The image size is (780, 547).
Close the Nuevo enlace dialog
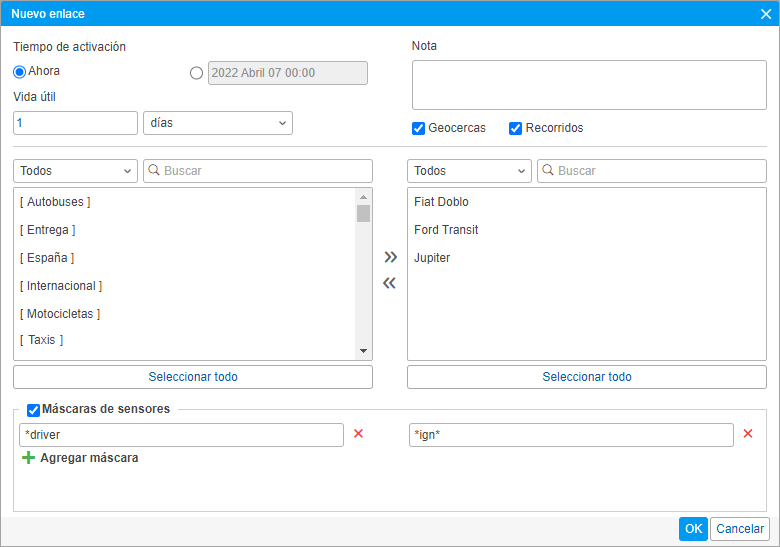(x=765, y=14)
